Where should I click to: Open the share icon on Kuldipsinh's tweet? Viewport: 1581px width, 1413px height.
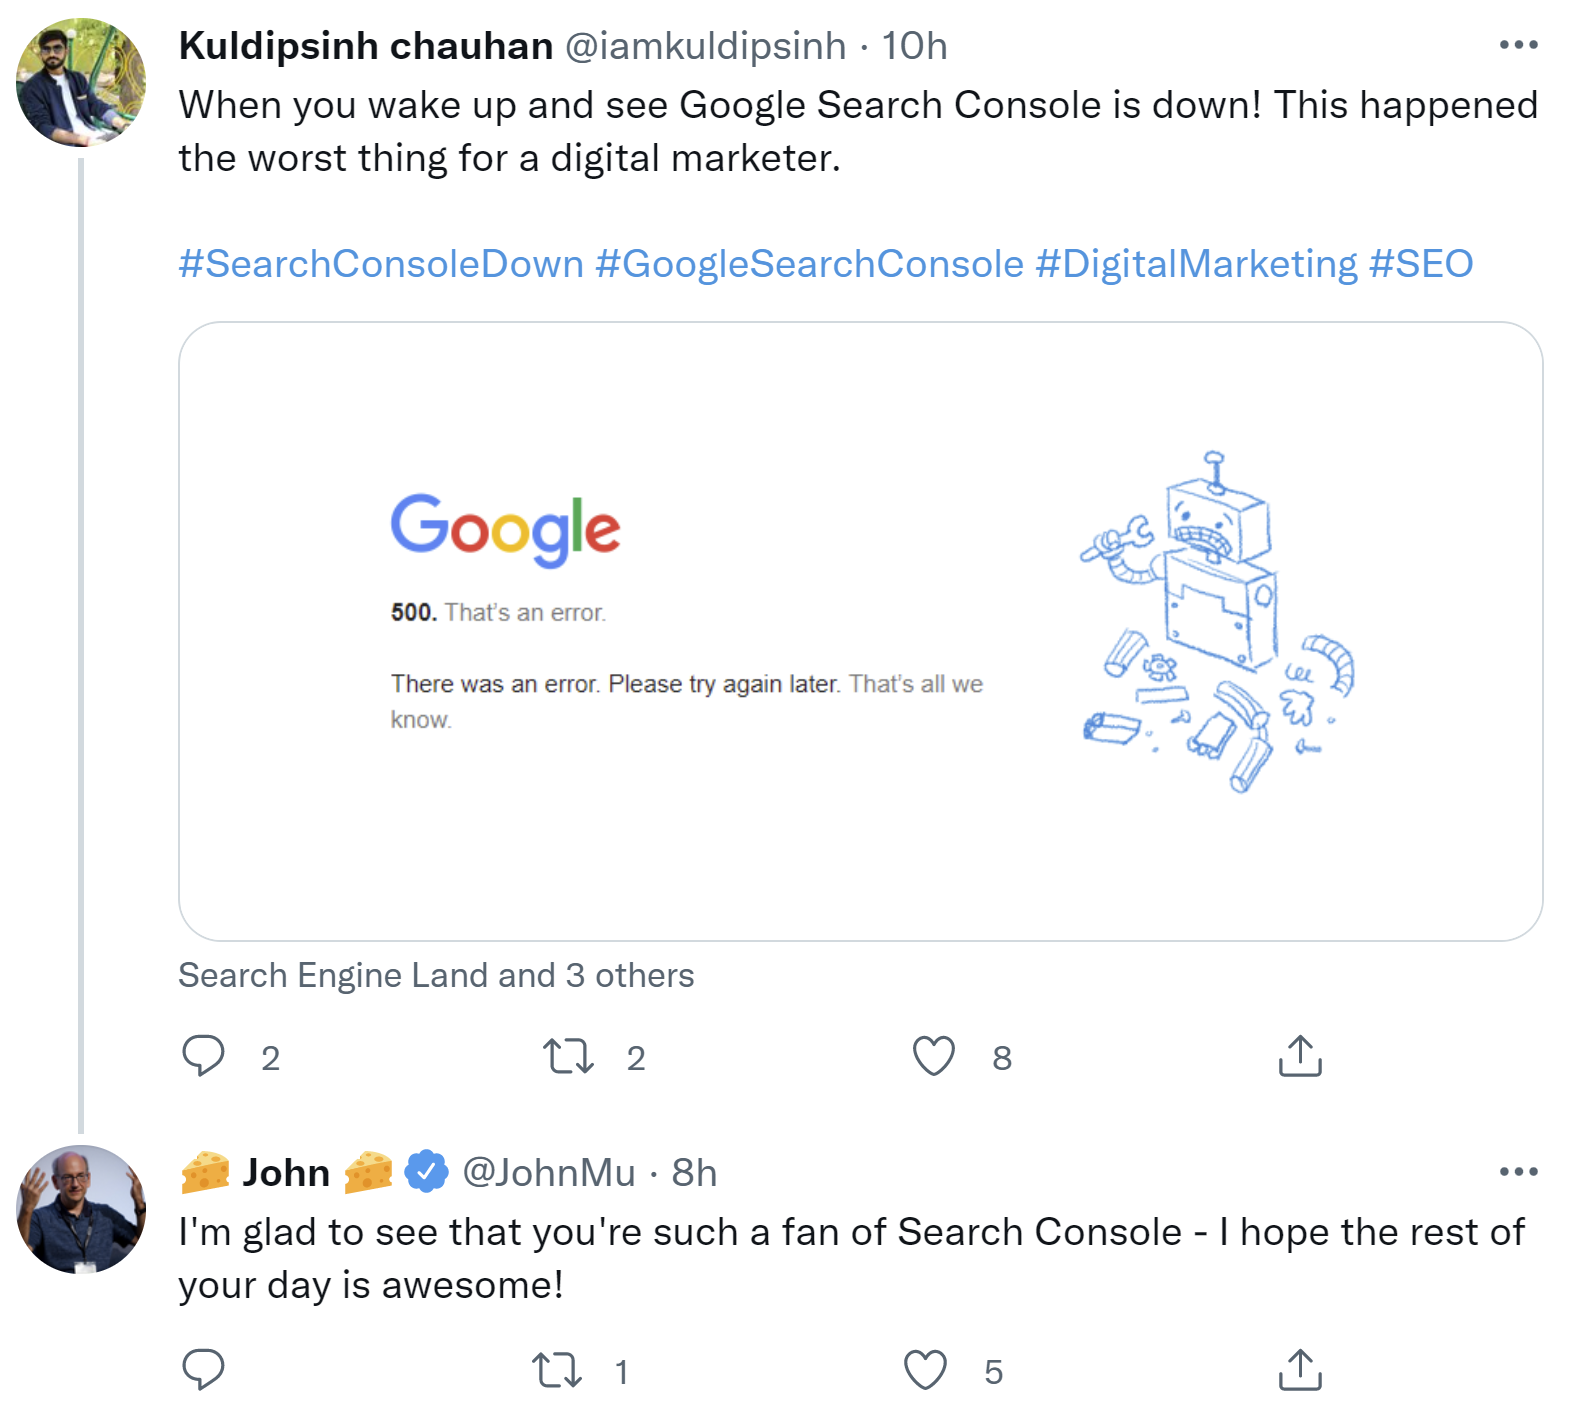pos(1300,1055)
